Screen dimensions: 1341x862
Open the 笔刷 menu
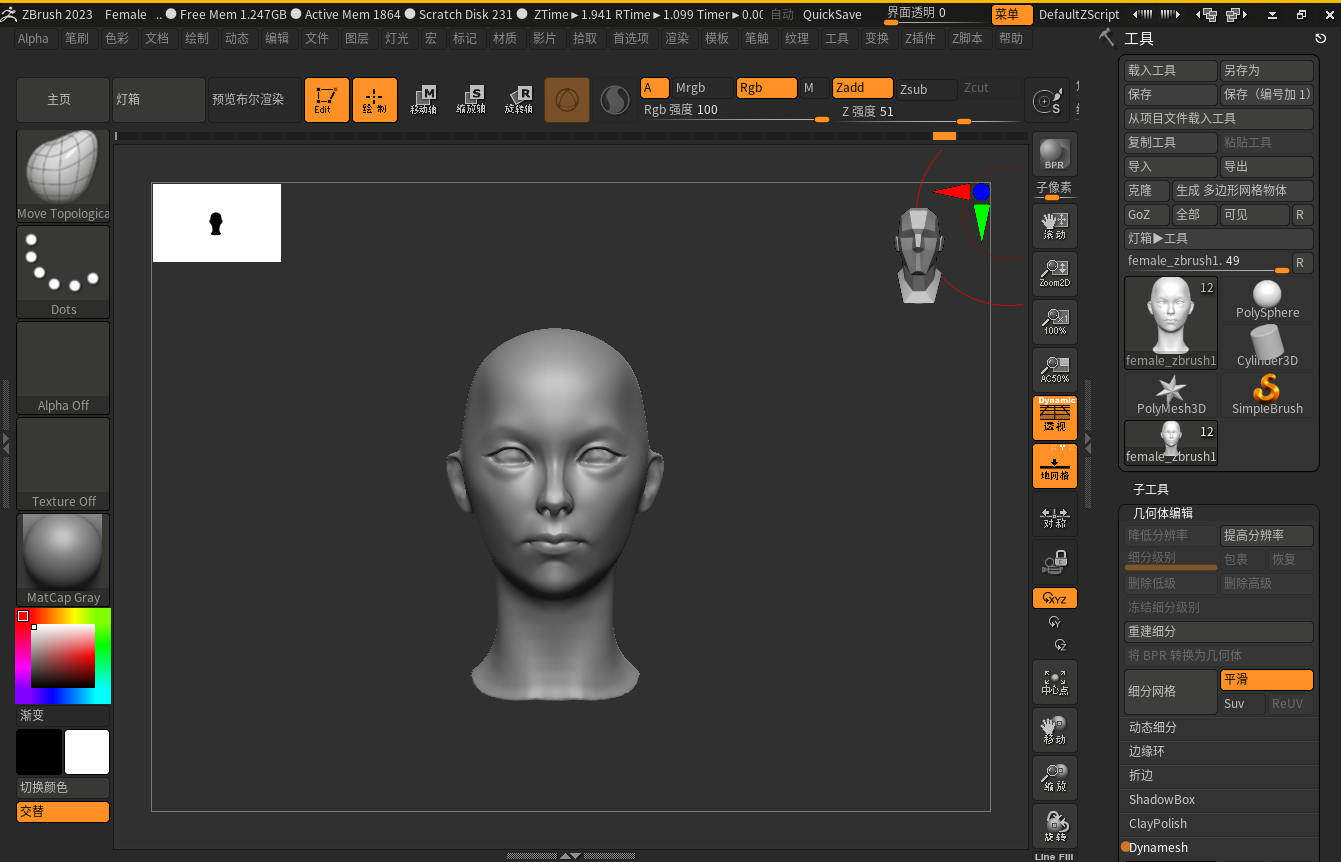click(76, 38)
